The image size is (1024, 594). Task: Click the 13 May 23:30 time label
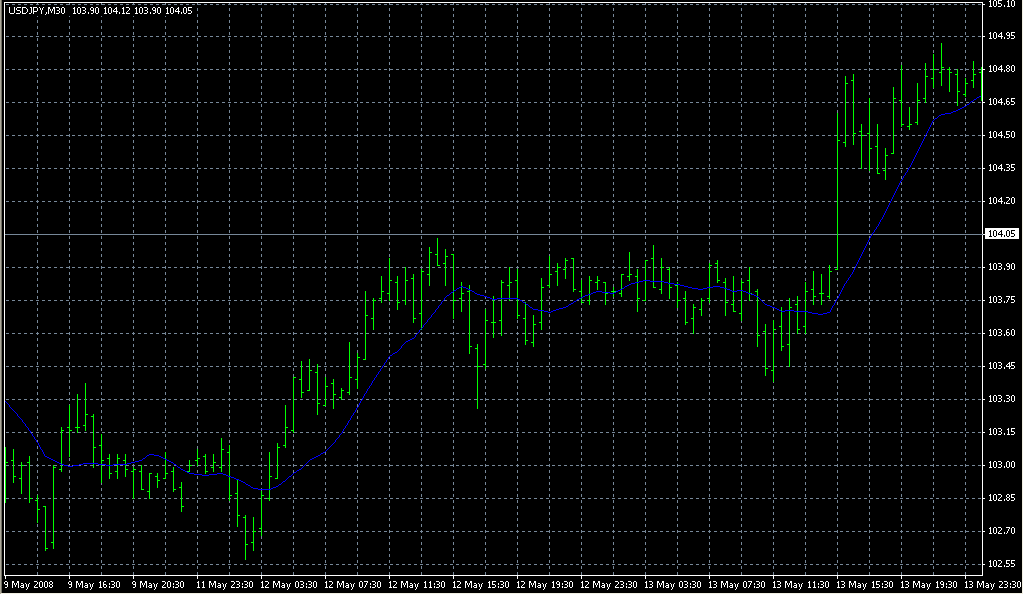(993, 584)
